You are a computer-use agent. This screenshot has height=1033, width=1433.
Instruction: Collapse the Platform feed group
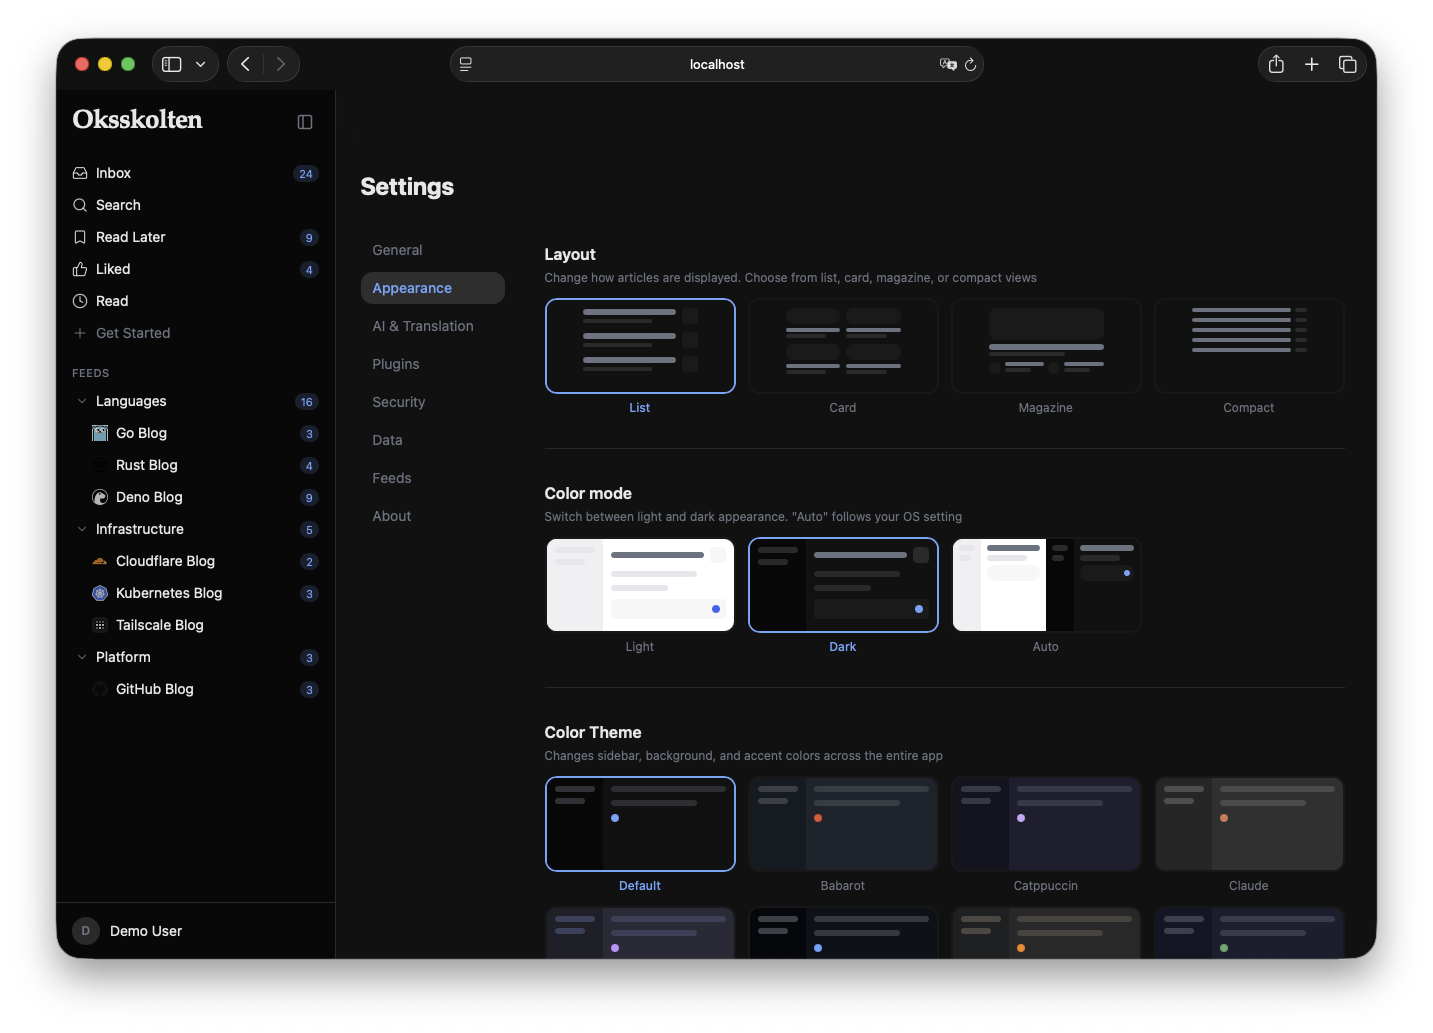coord(82,657)
